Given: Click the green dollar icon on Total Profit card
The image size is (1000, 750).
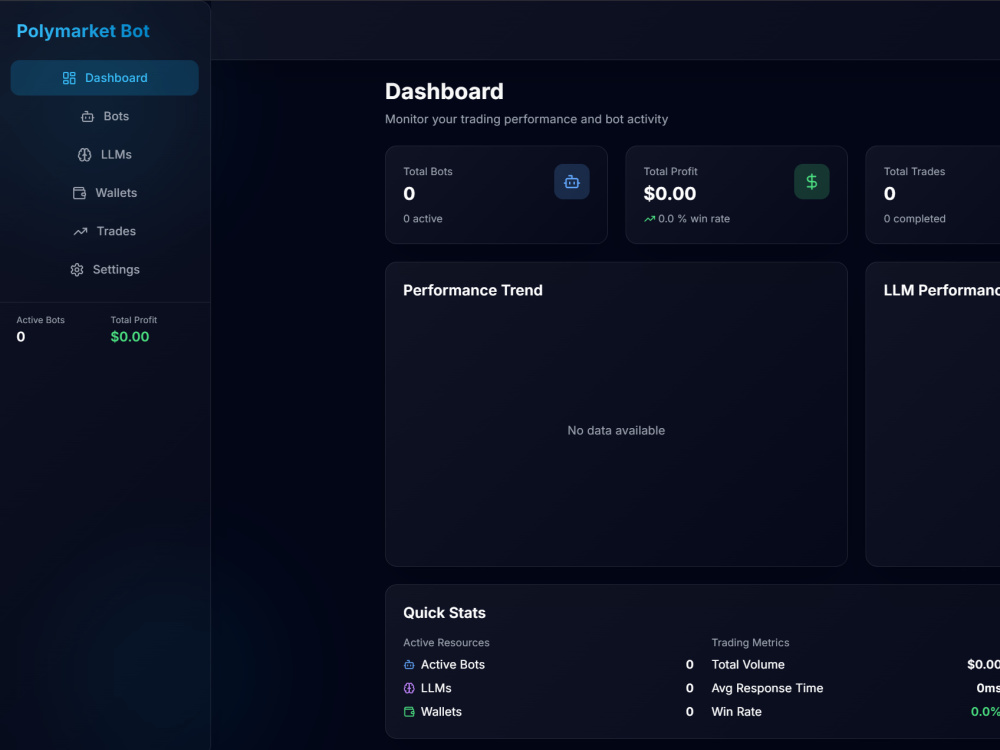Looking at the screenshot, I should (x=811, y=182).
